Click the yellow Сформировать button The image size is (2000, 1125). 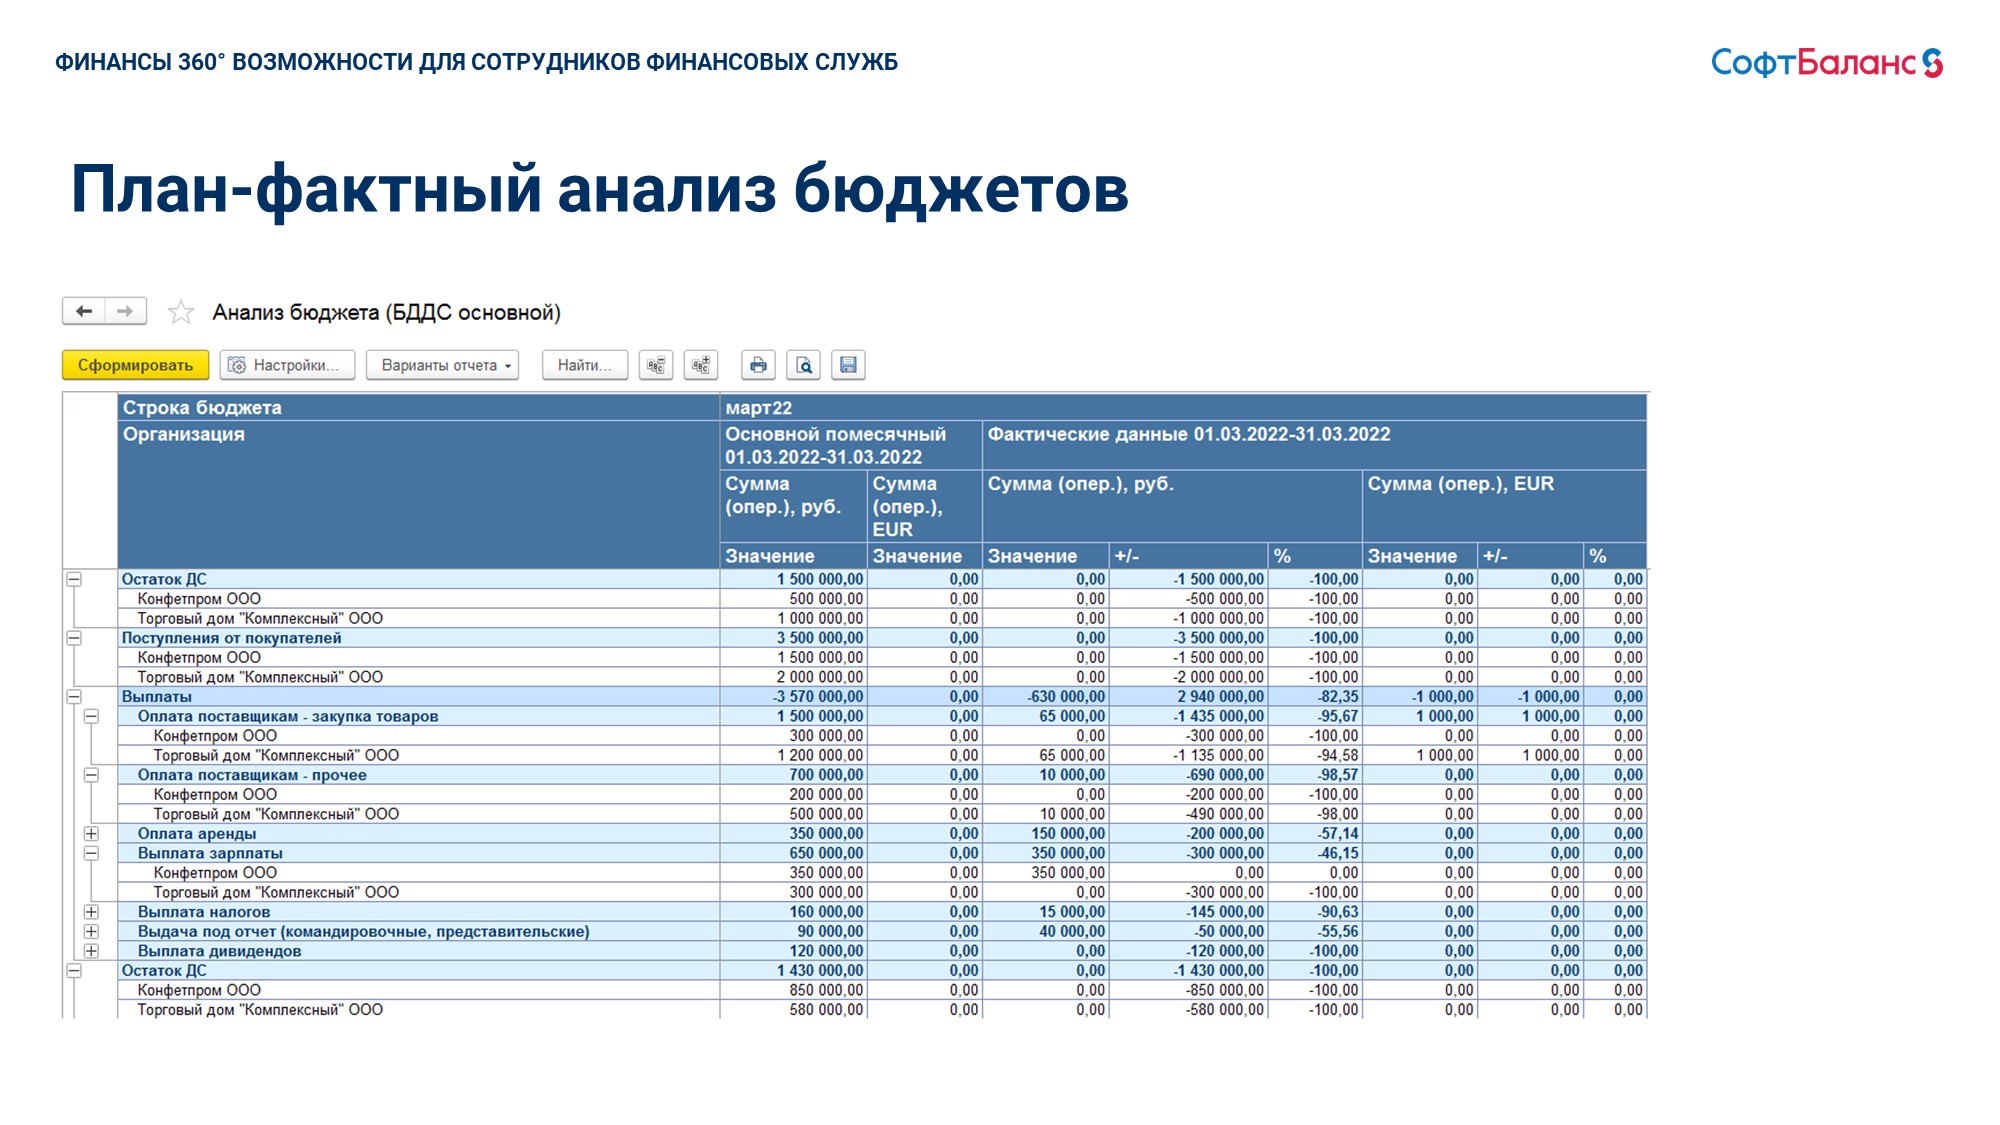click(135, 365)
